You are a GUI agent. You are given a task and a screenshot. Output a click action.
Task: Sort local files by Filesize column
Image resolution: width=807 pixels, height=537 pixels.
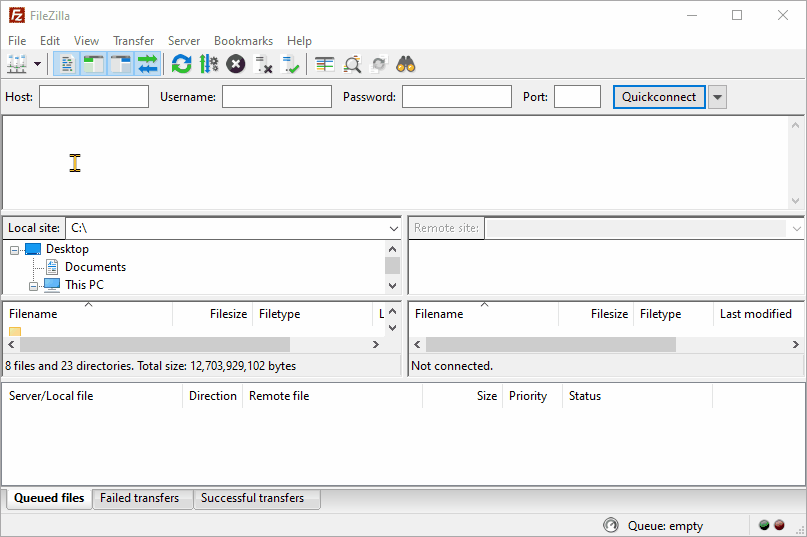click(x=212, y=314)
